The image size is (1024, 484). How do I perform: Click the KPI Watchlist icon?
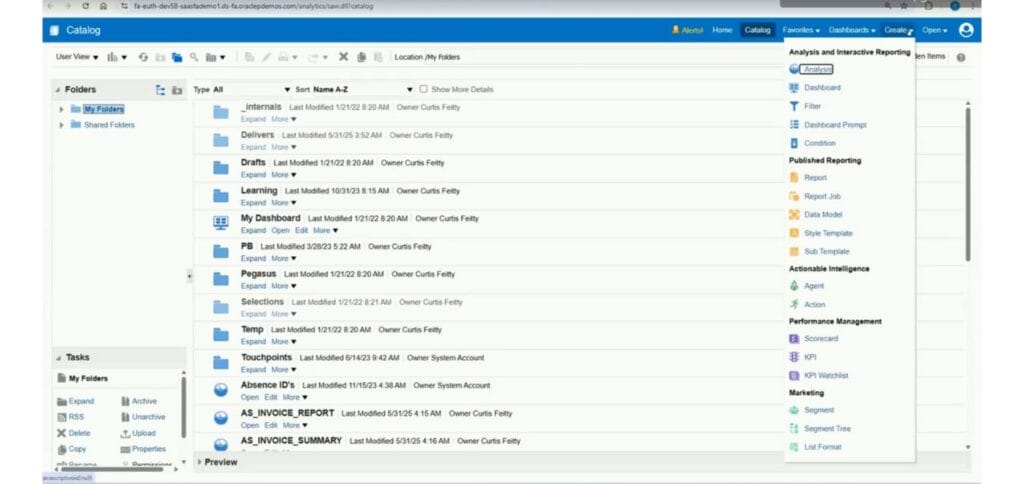[794, 376]
